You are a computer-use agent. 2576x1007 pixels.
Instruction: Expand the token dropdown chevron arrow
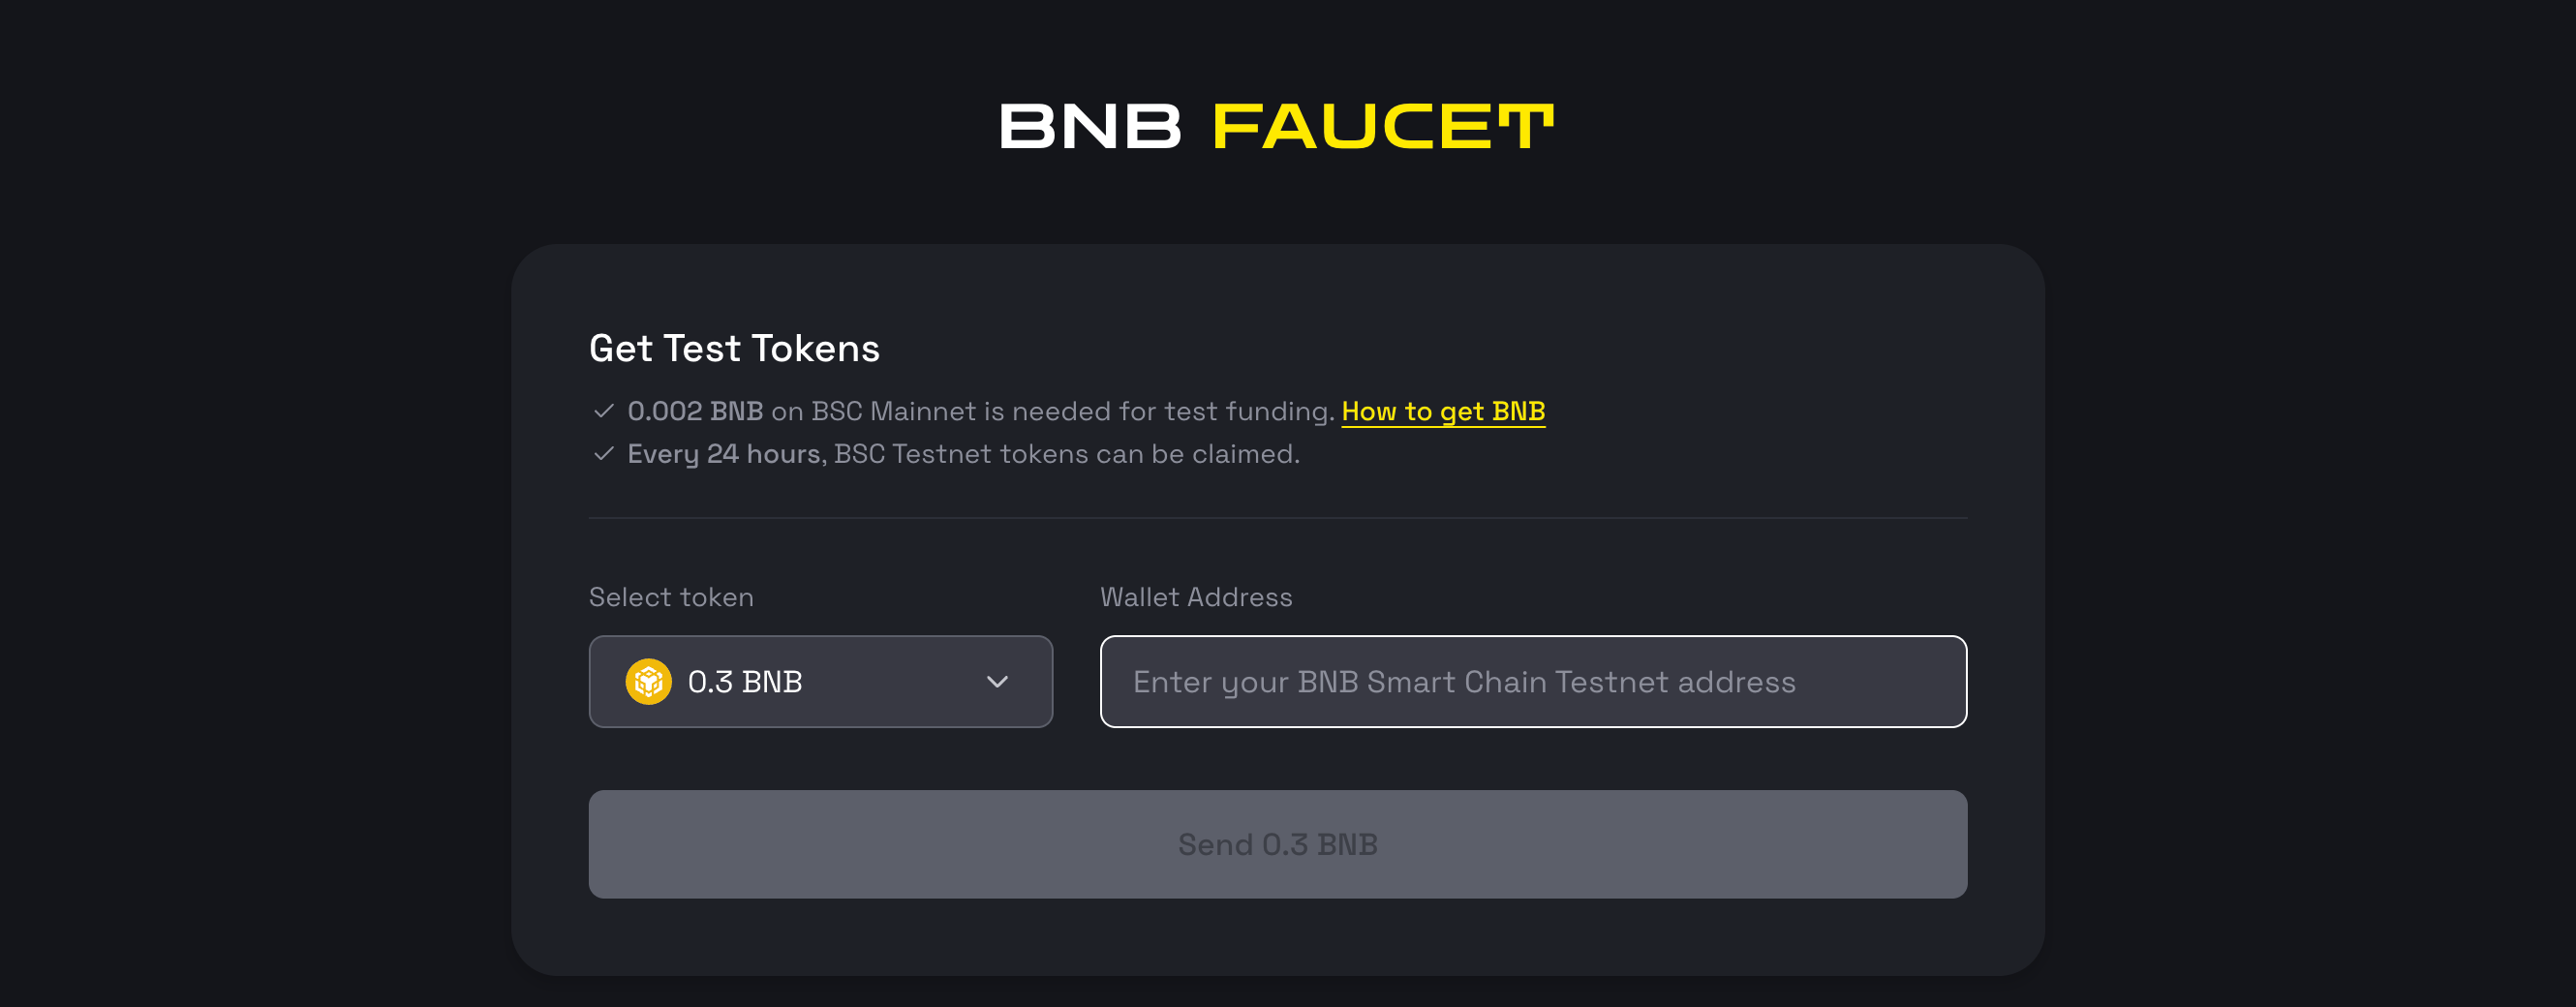(997, 682)
